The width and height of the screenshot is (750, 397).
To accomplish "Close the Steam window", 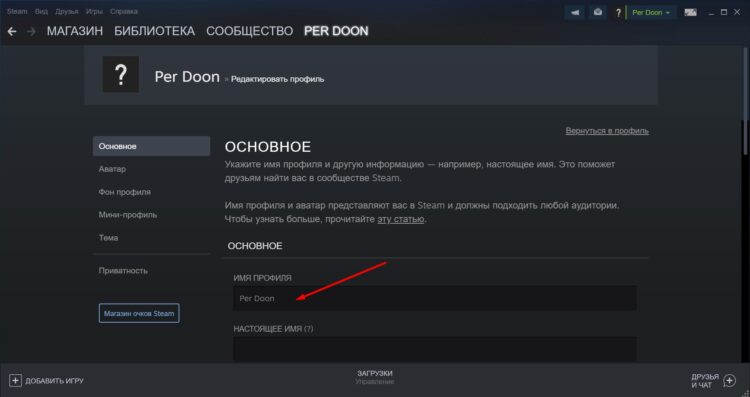I will 737,12.
